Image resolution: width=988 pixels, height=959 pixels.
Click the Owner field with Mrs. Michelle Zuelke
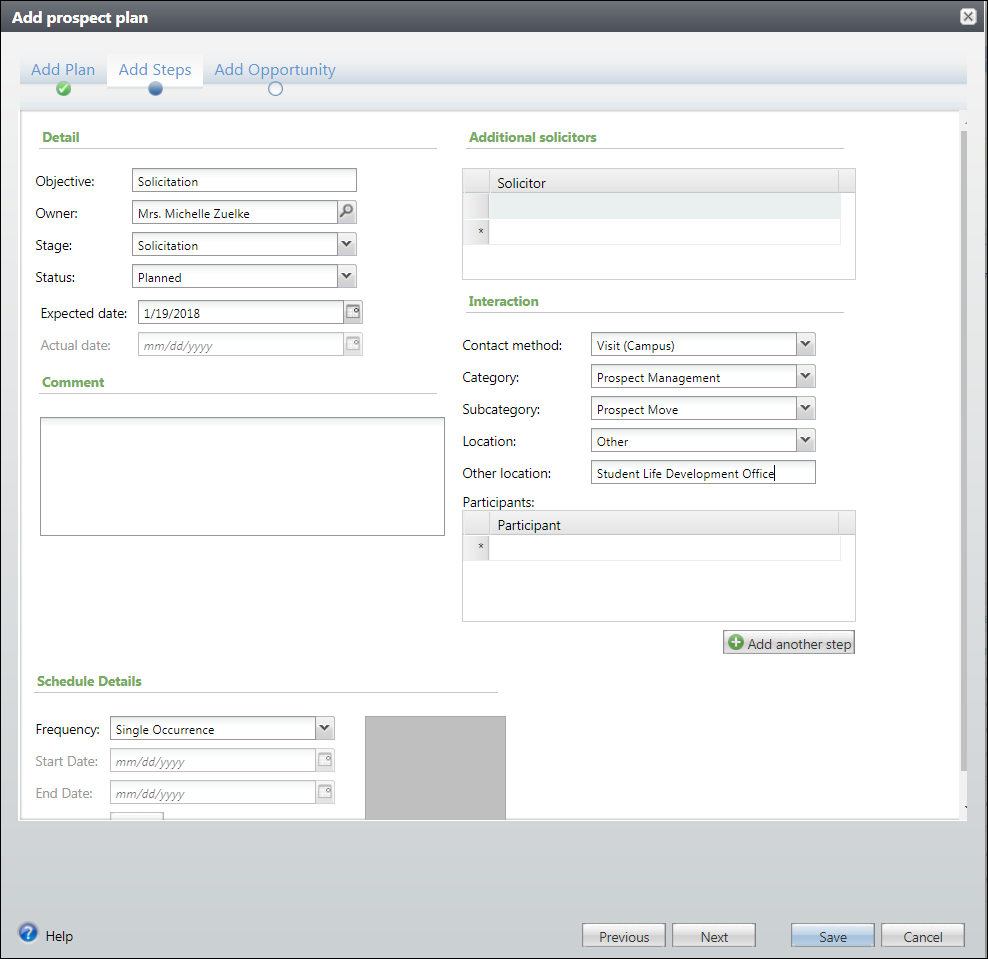(x=235, y=212)
